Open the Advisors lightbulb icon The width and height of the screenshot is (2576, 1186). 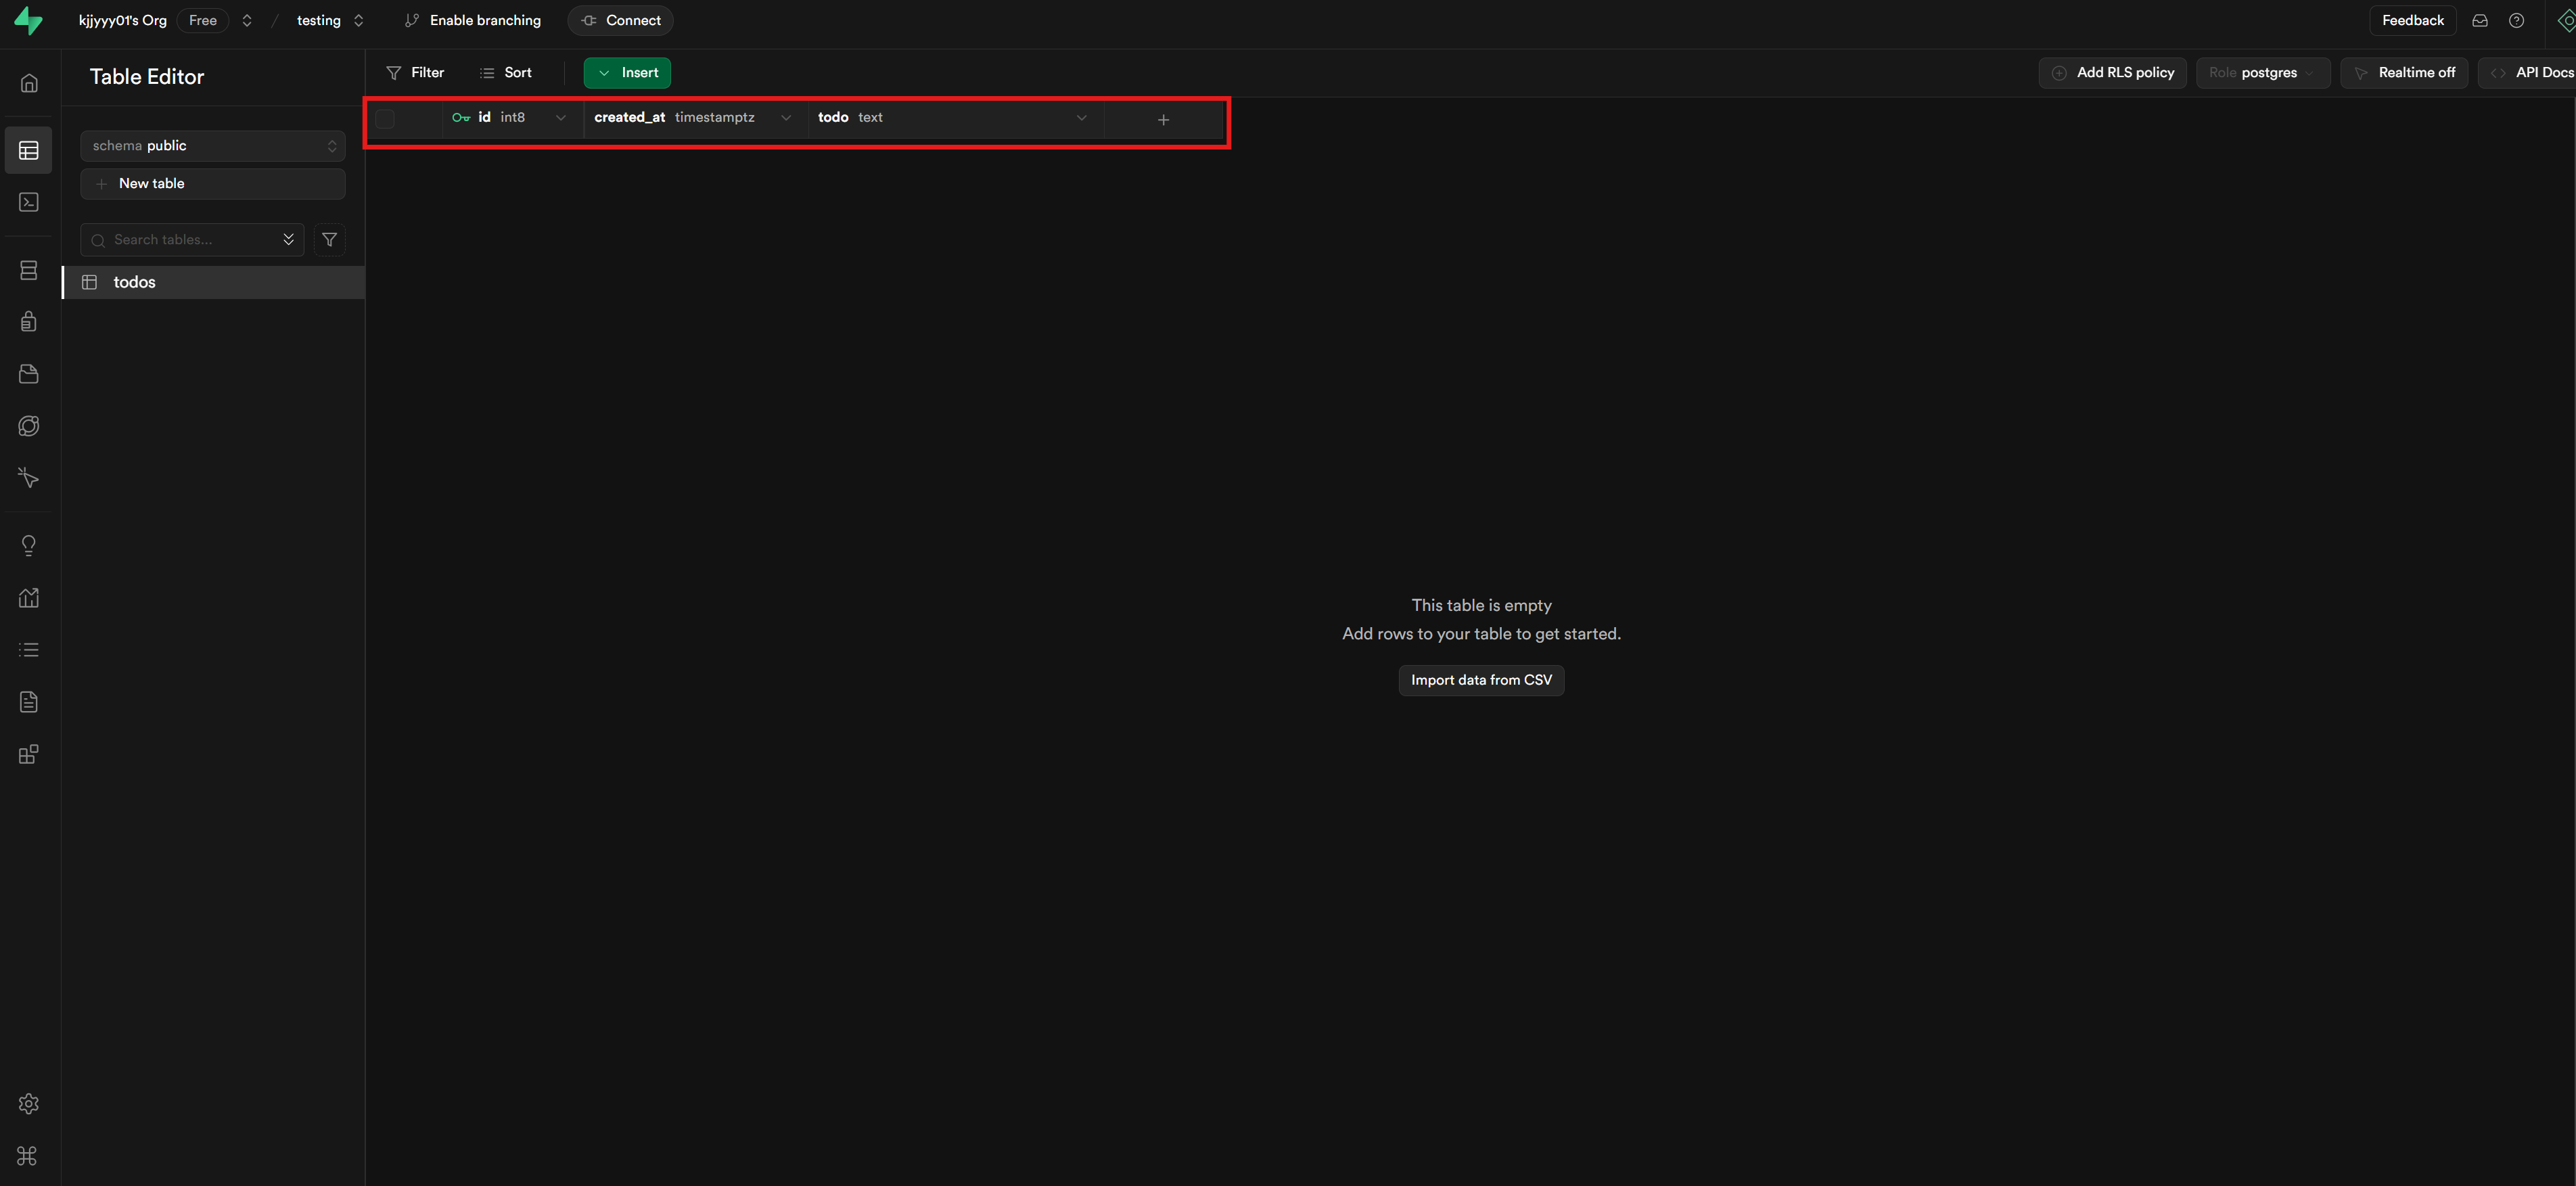(29, 546)
